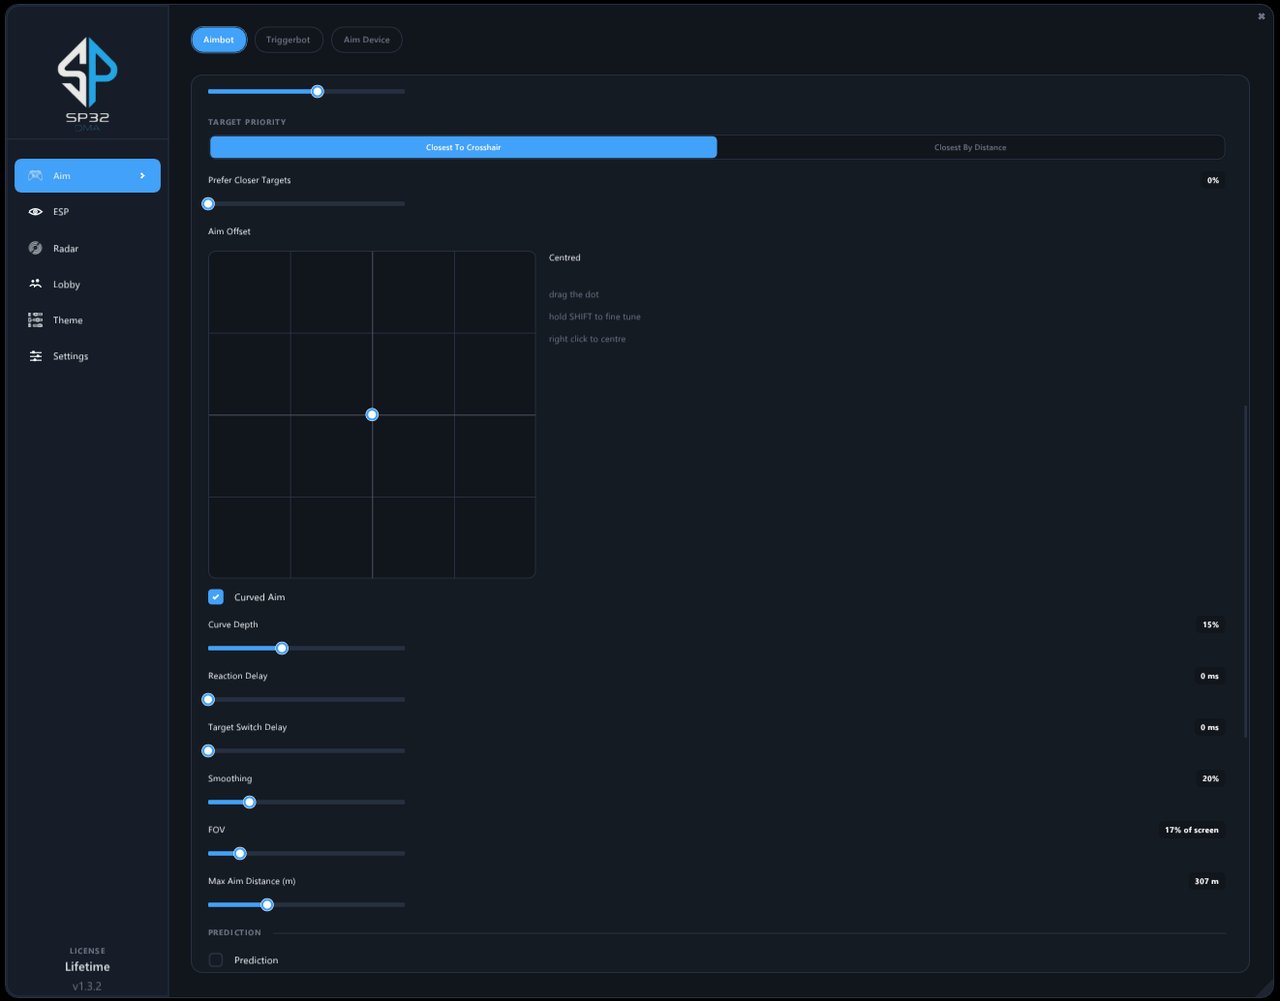Click the vertical scrollbar of the settings panel

(x=1245, y=572)
